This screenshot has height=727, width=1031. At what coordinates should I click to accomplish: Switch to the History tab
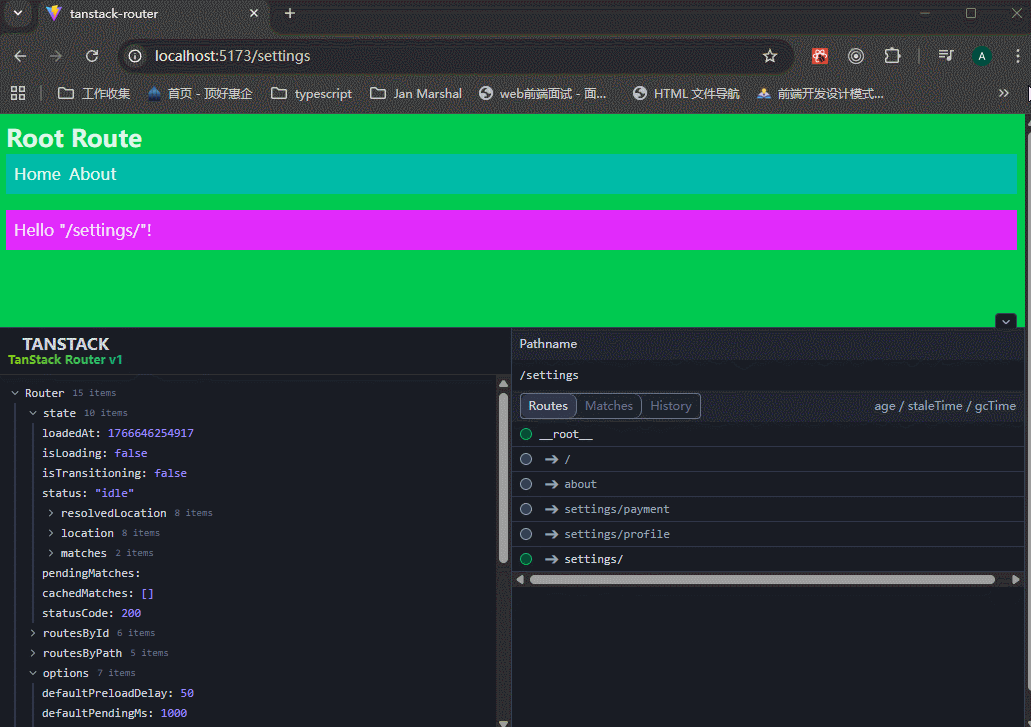point(670,406)
